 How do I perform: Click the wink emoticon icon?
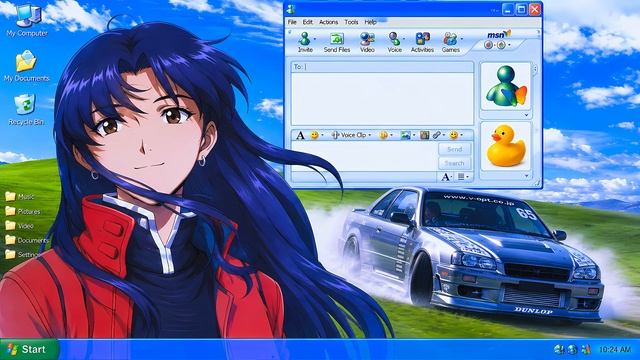383,135
